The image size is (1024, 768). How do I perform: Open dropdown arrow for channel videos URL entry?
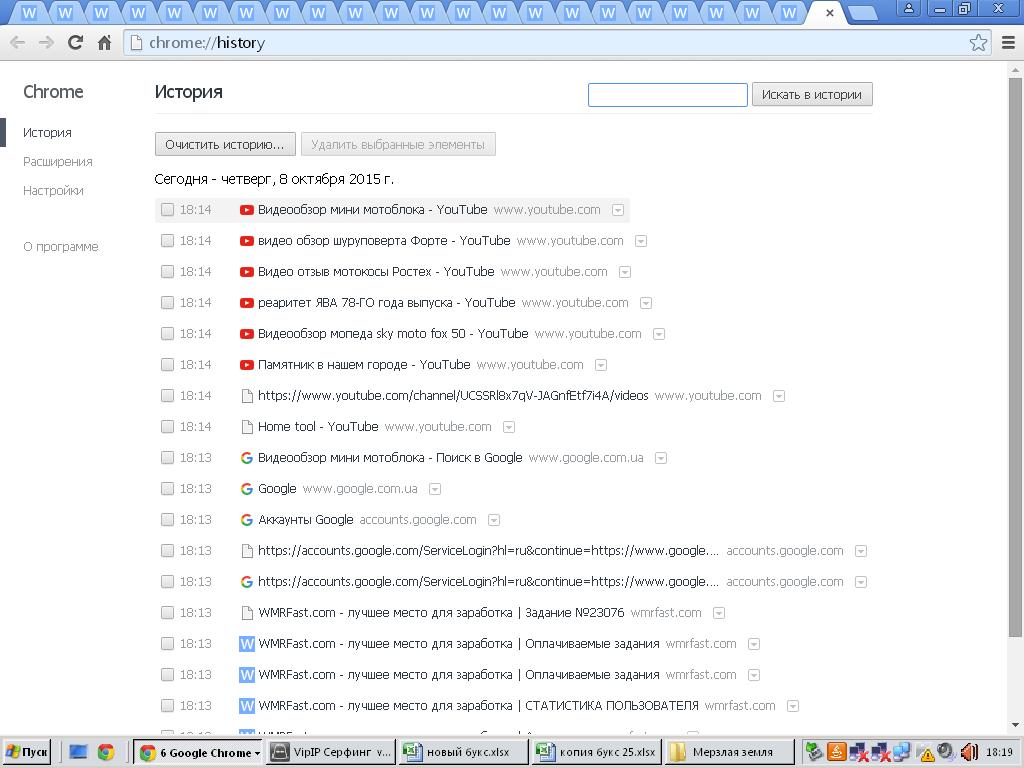(x=778, y=396)
